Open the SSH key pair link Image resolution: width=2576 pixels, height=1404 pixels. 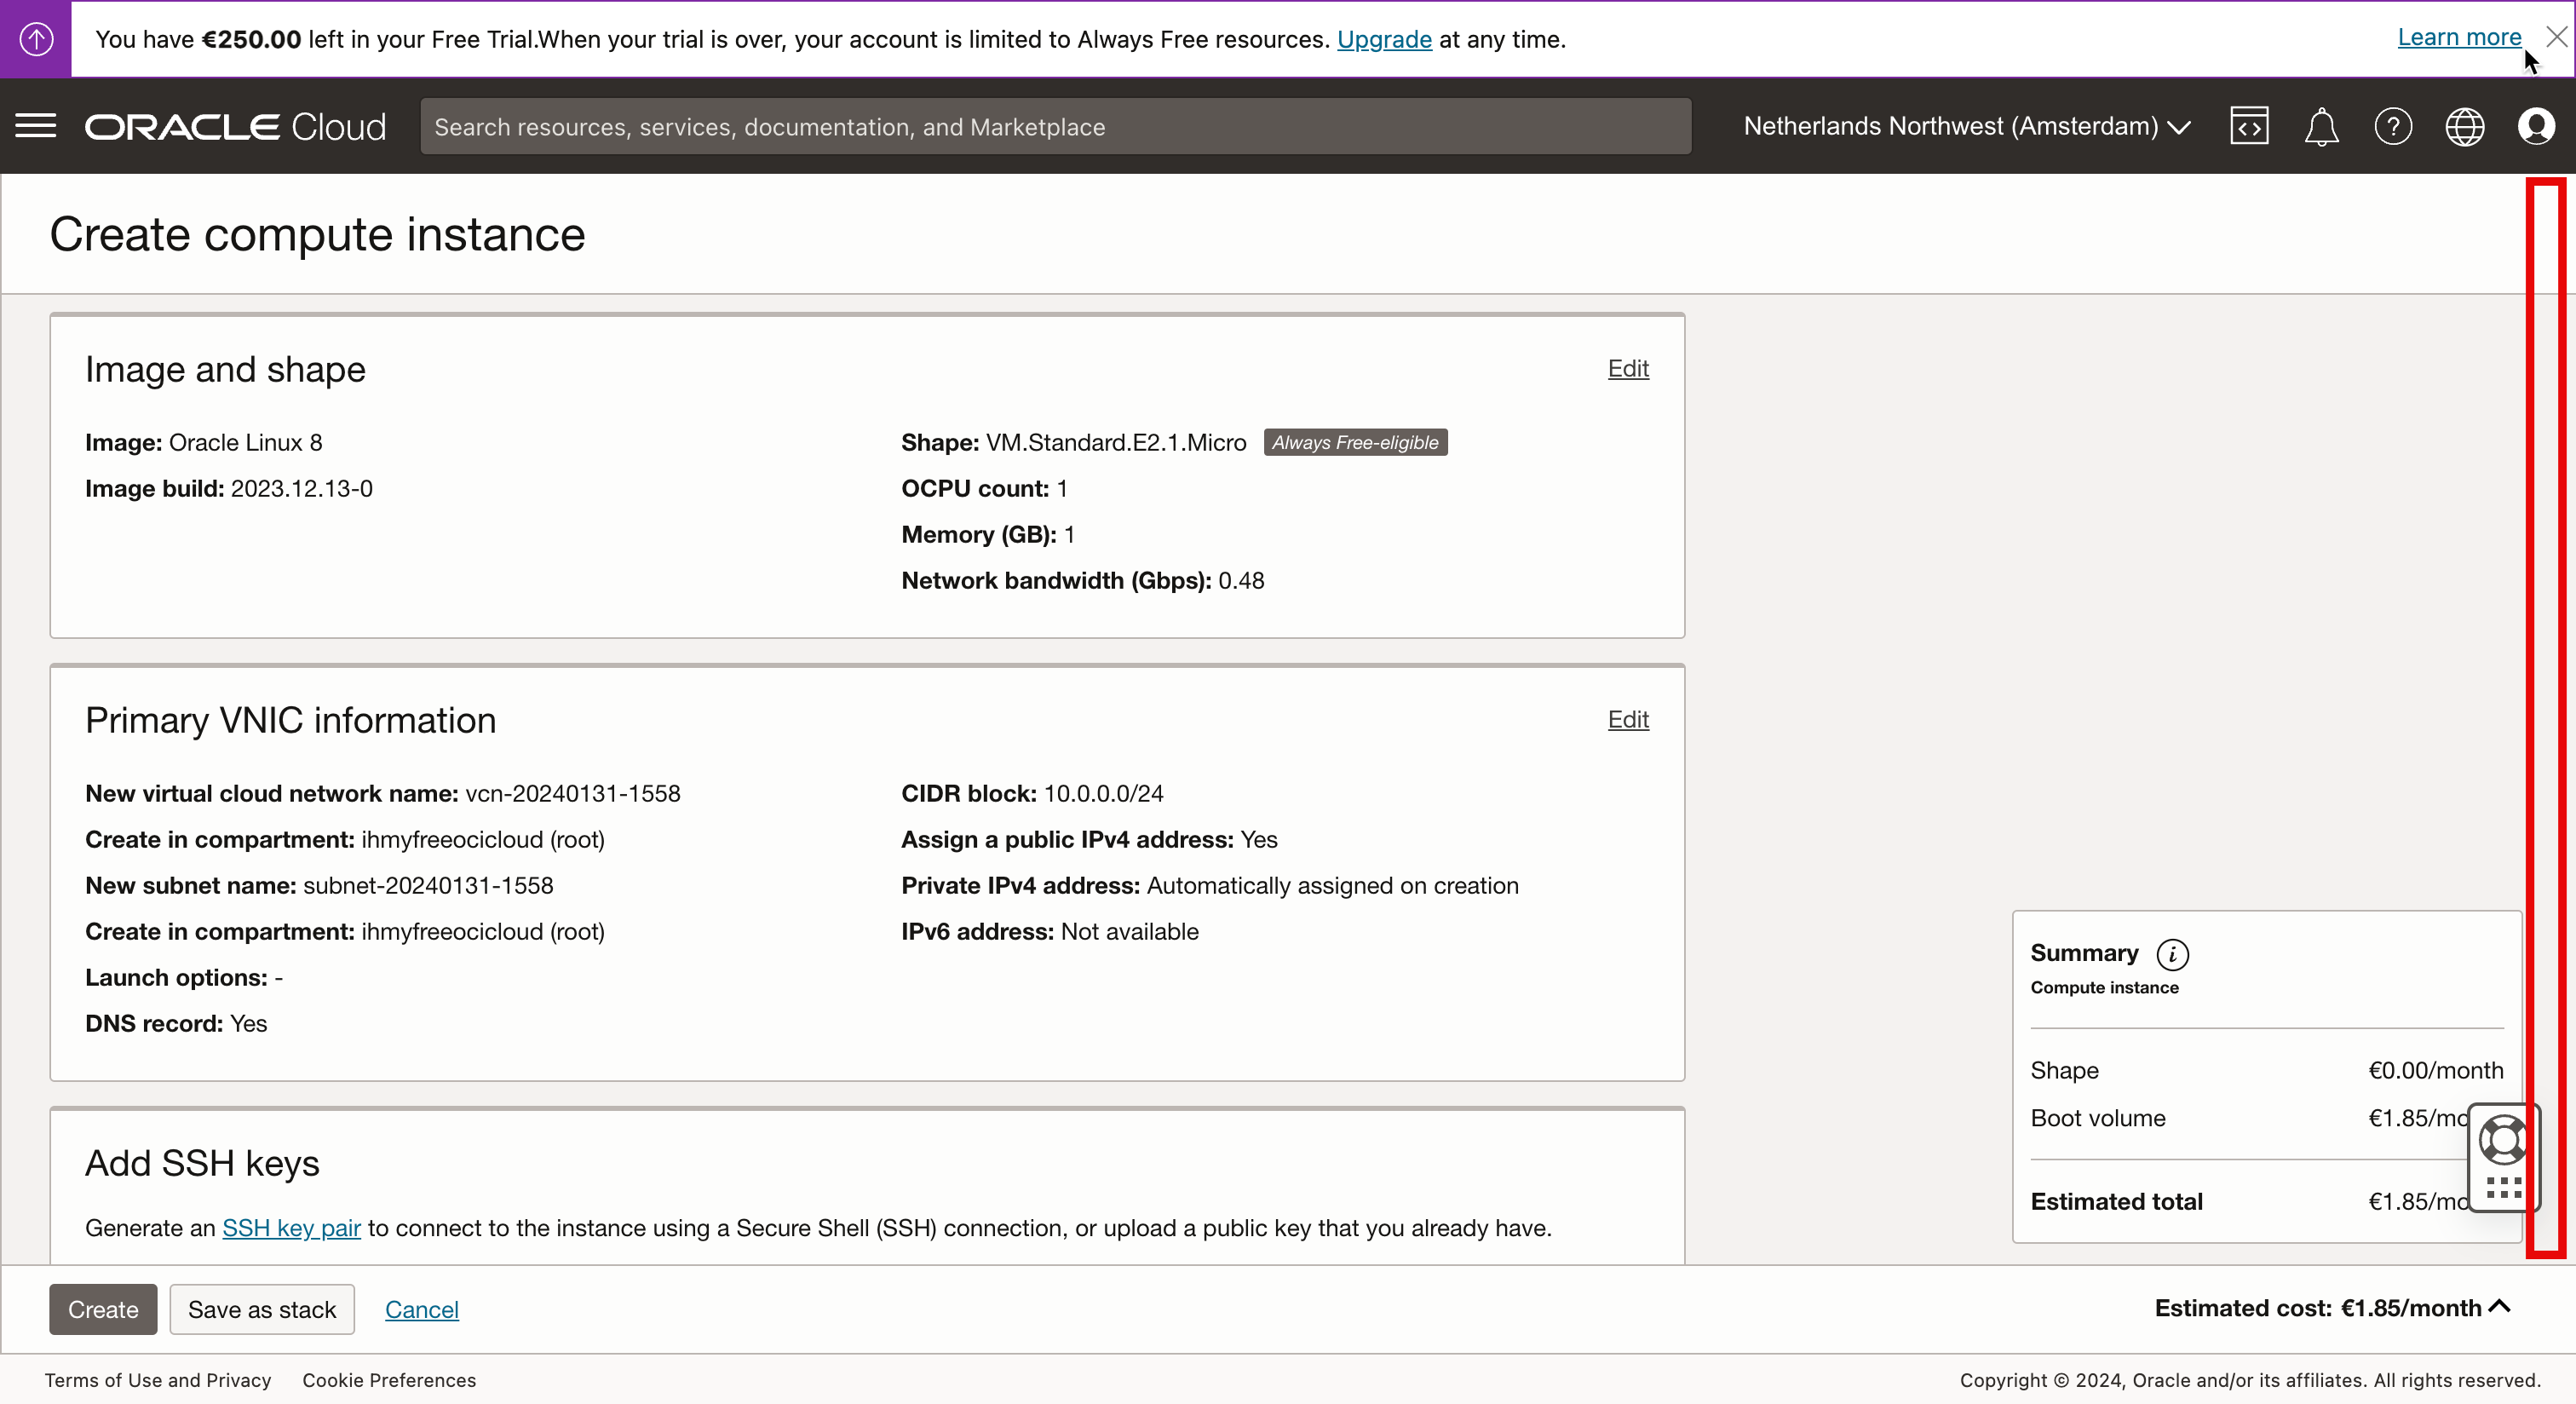[291, 1228]
